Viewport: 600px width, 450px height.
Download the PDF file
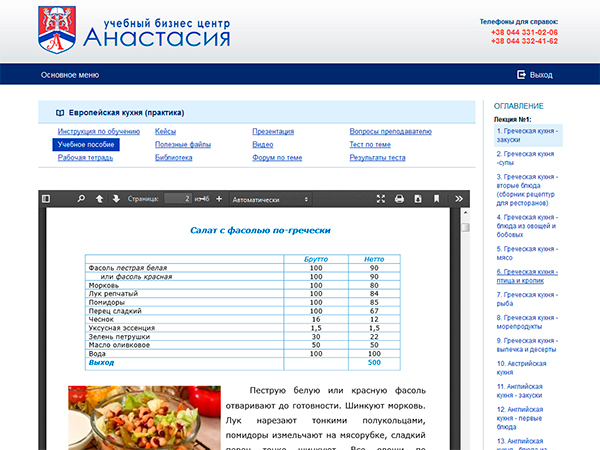(x=418, y=199)
